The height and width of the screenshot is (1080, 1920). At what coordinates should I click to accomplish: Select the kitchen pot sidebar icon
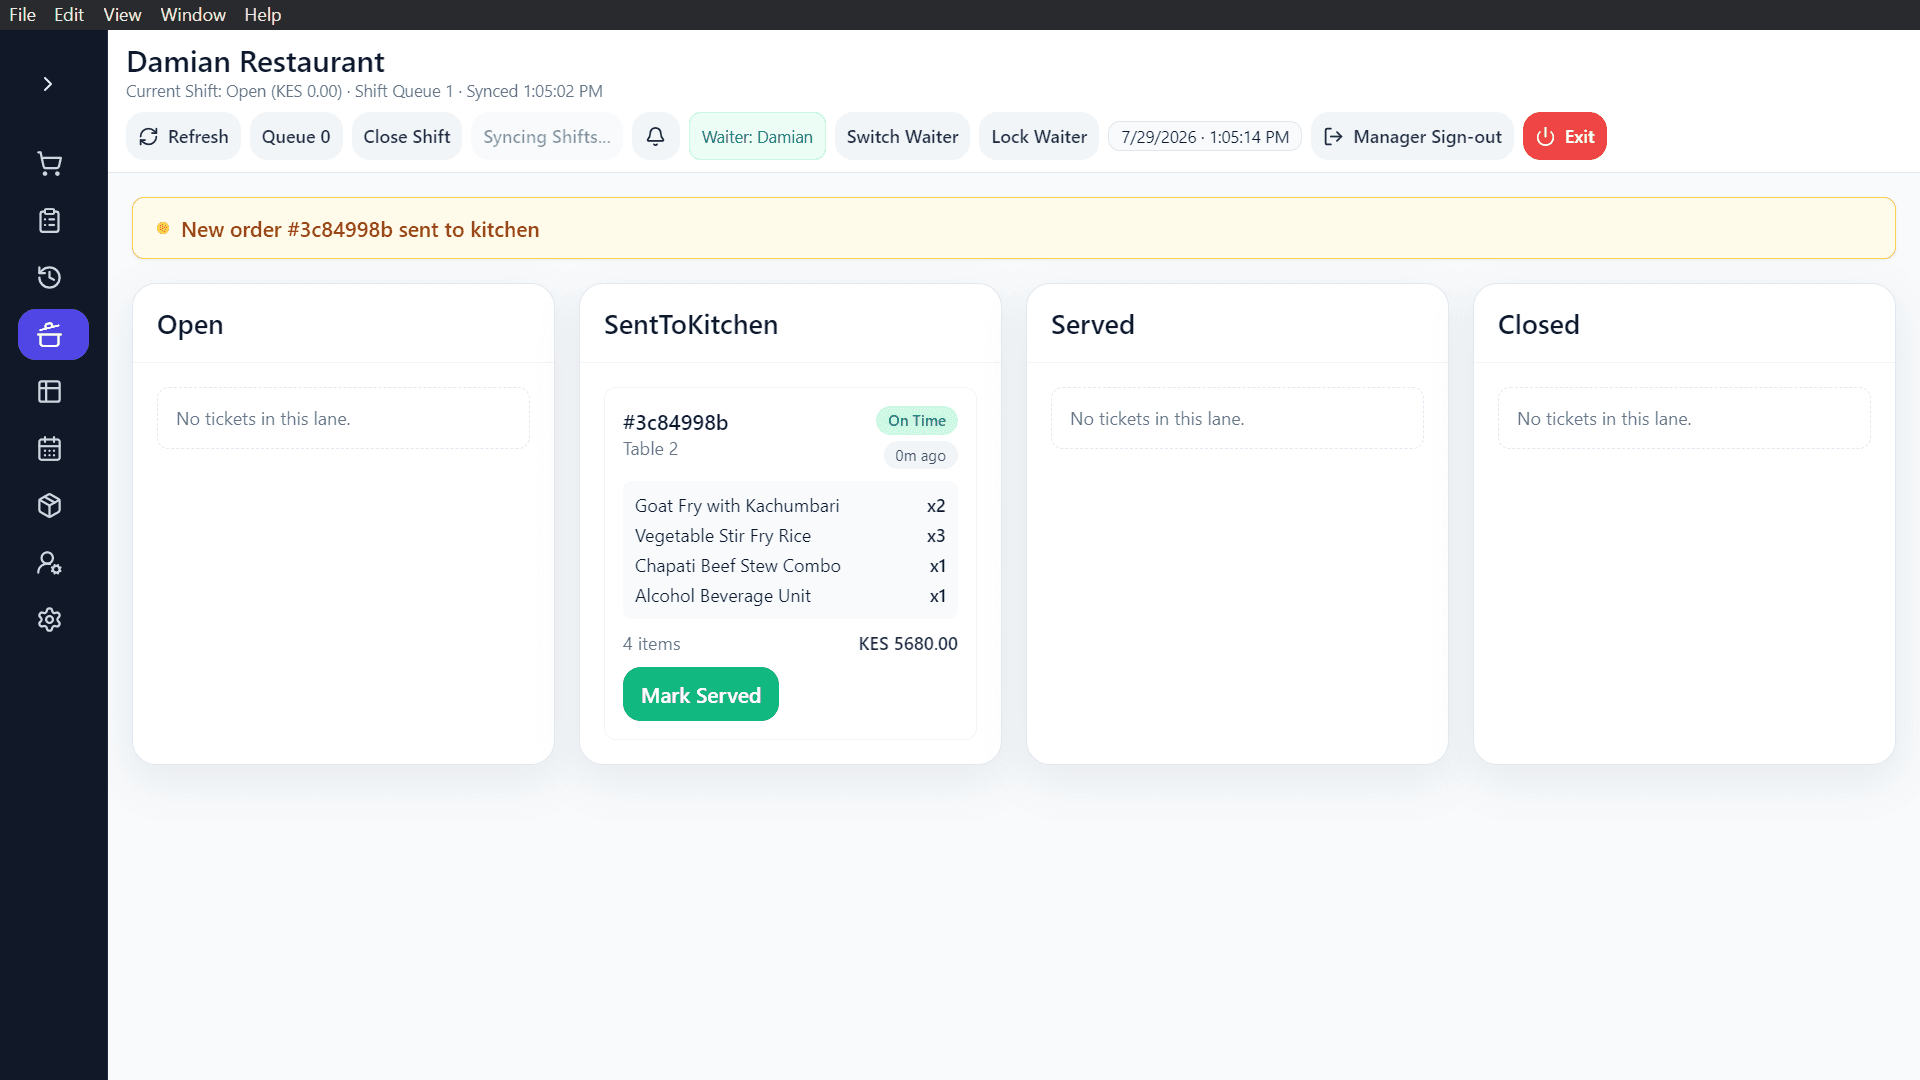coord(53,335)
